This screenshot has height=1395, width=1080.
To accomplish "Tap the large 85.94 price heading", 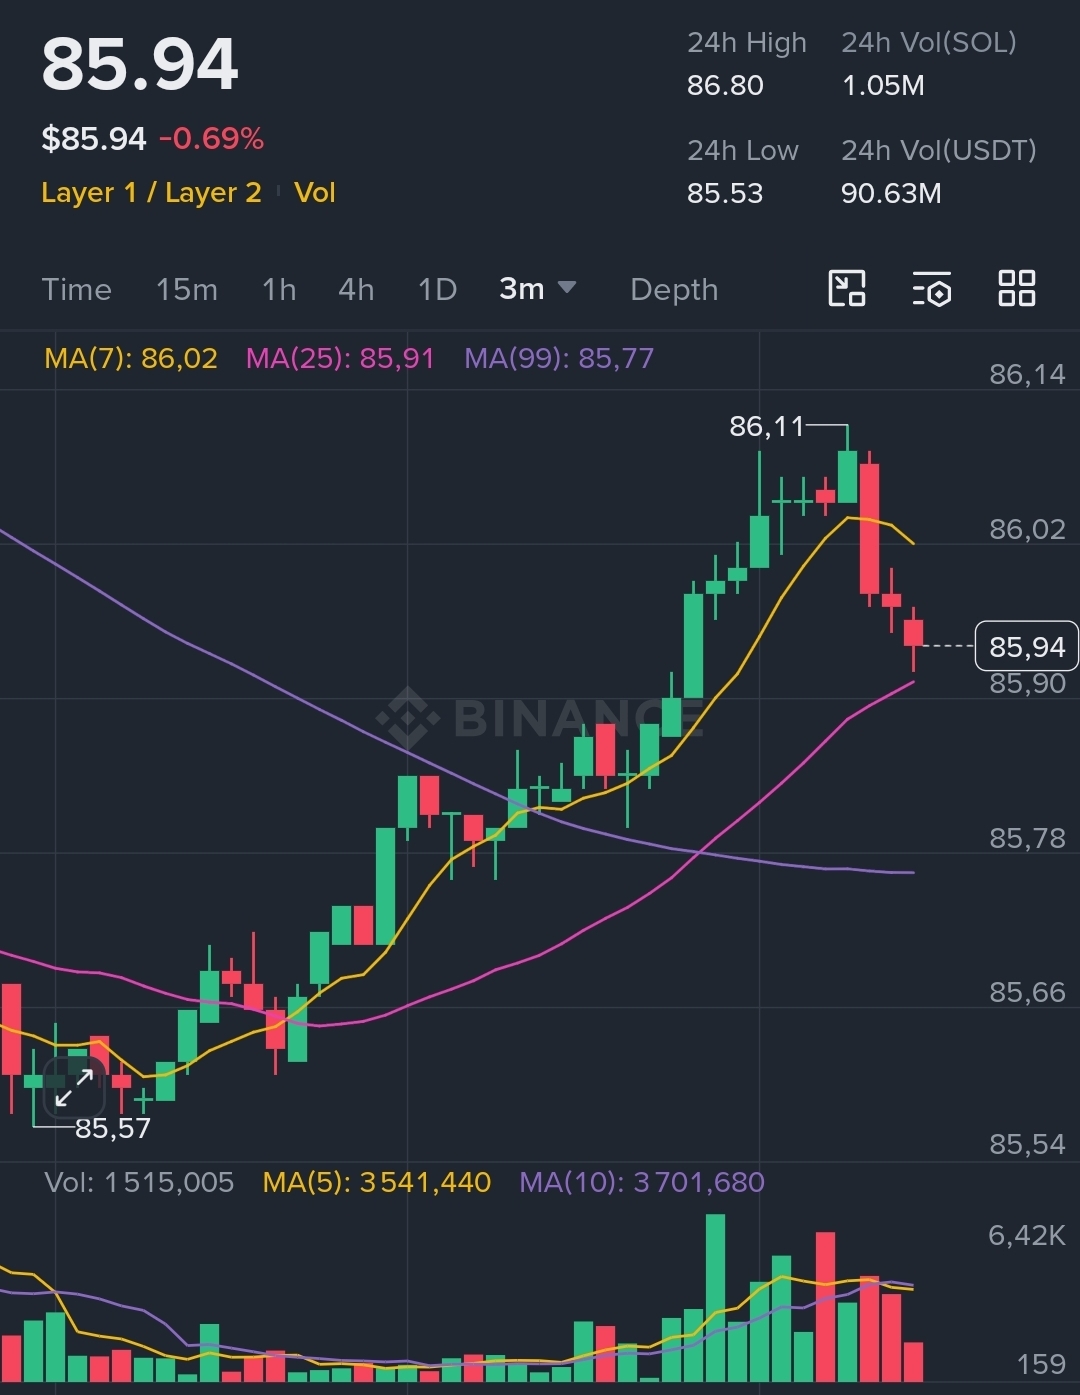I will [x=140, y=65].
